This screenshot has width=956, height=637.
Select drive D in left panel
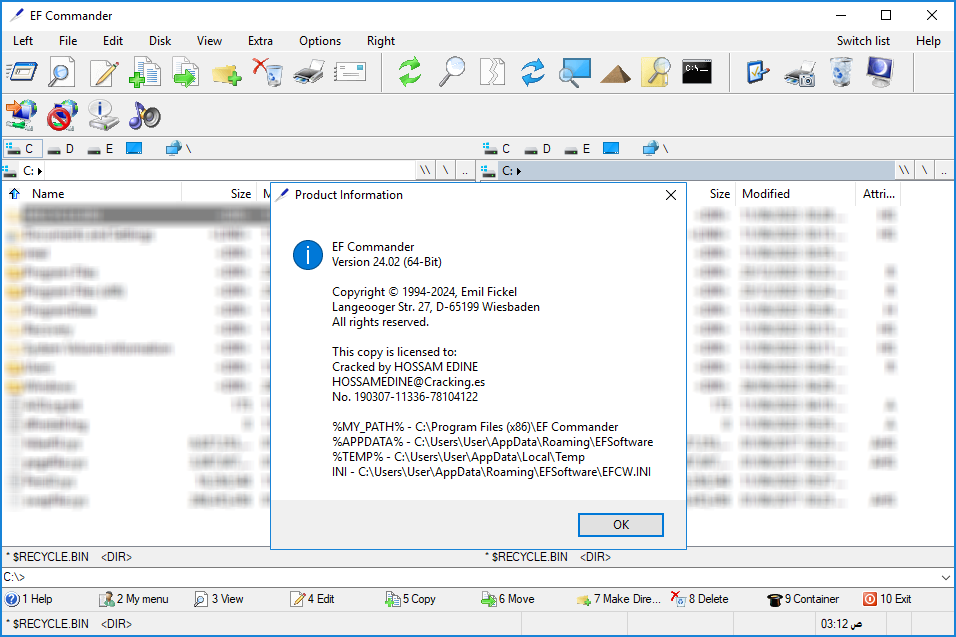tap(62, 149)
